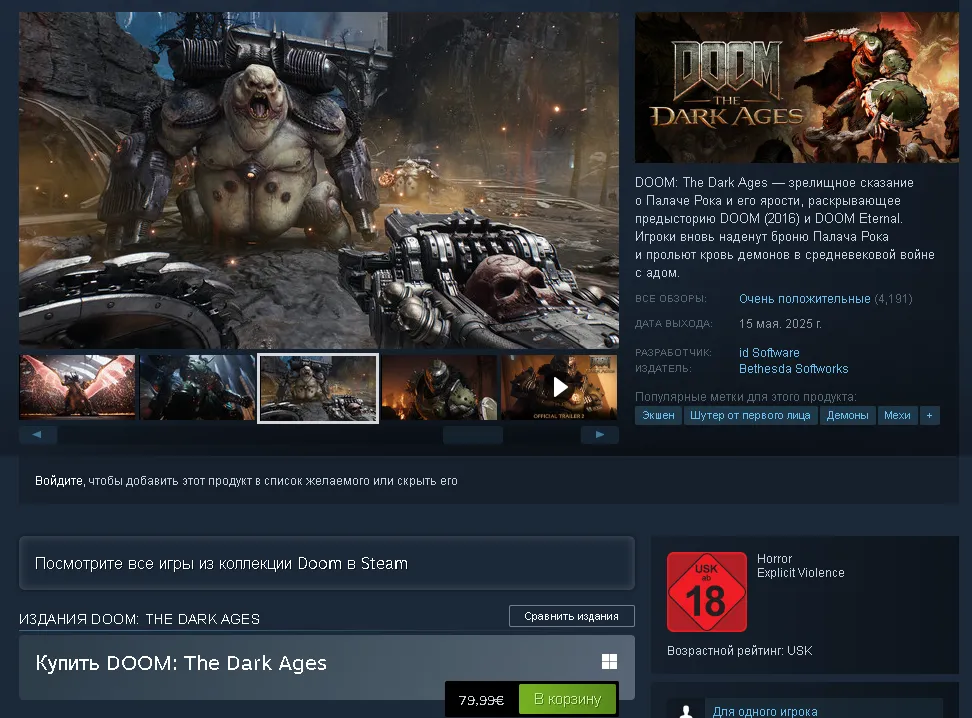Select the Мехи tag

897,415
